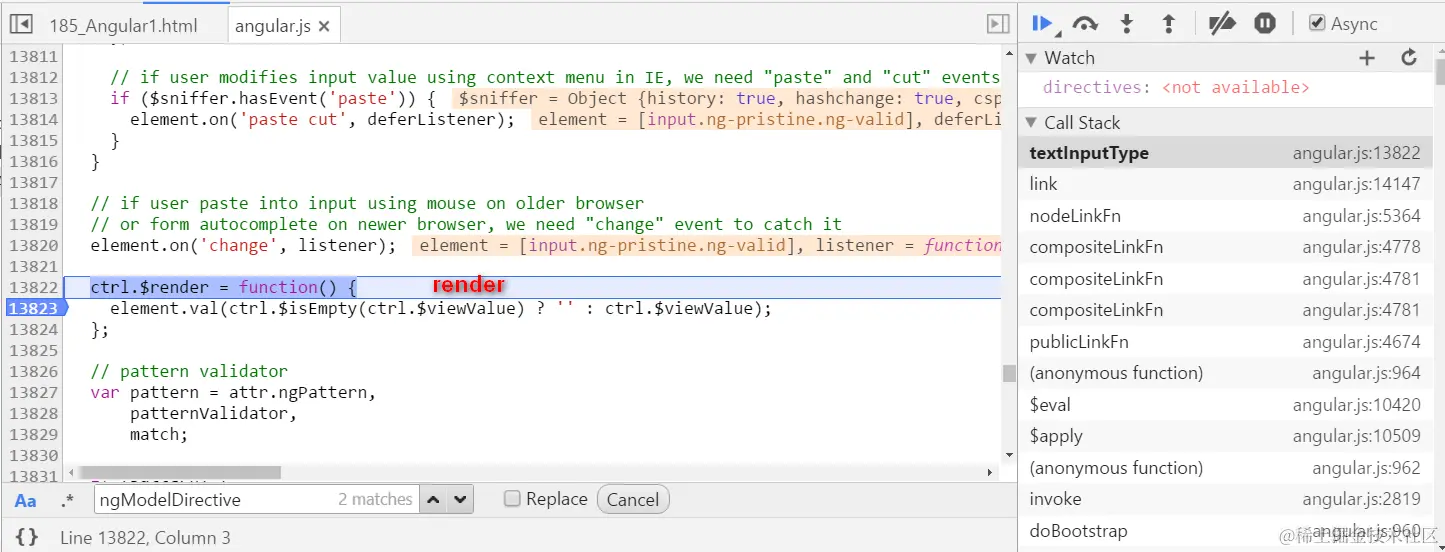Viewport: 1445px width, 552px height.
Task: Collapse the Watch section
Action: click(1033, 58)
